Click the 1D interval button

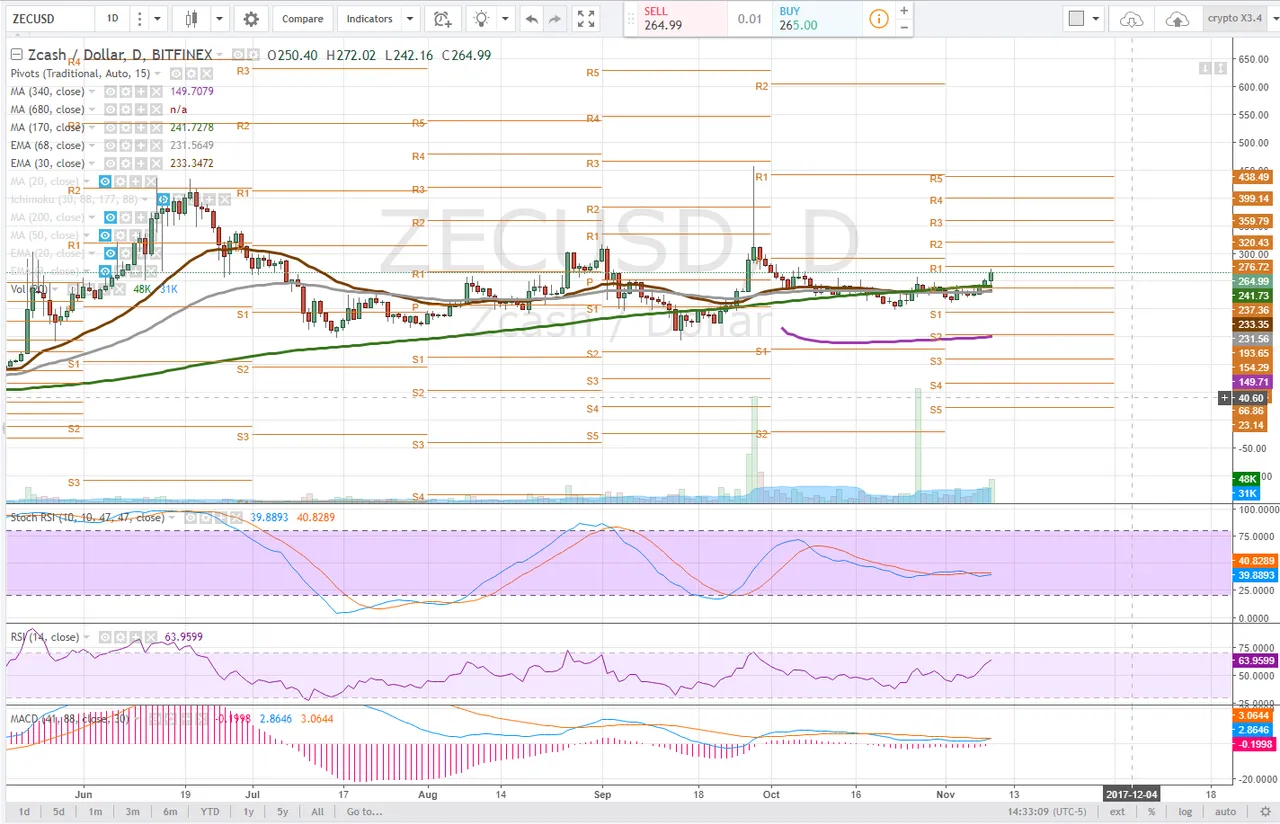pyautogui.click(x=112, y=19)
